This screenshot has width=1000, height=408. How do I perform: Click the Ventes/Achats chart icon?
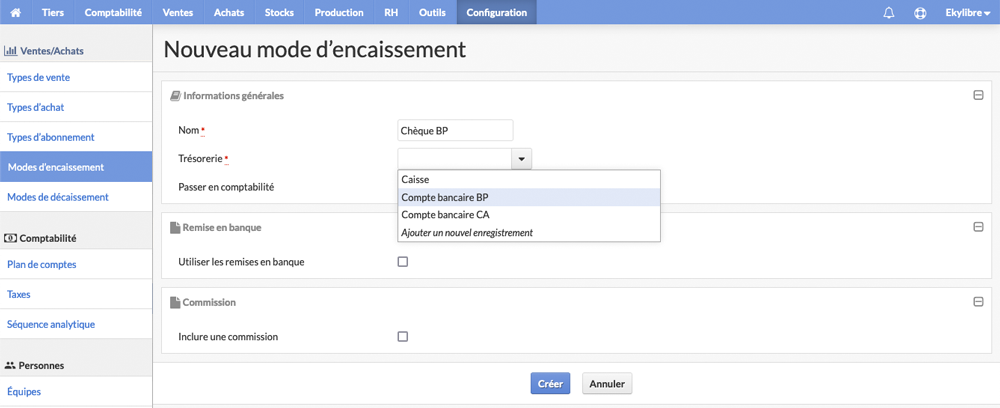[11, 50]
